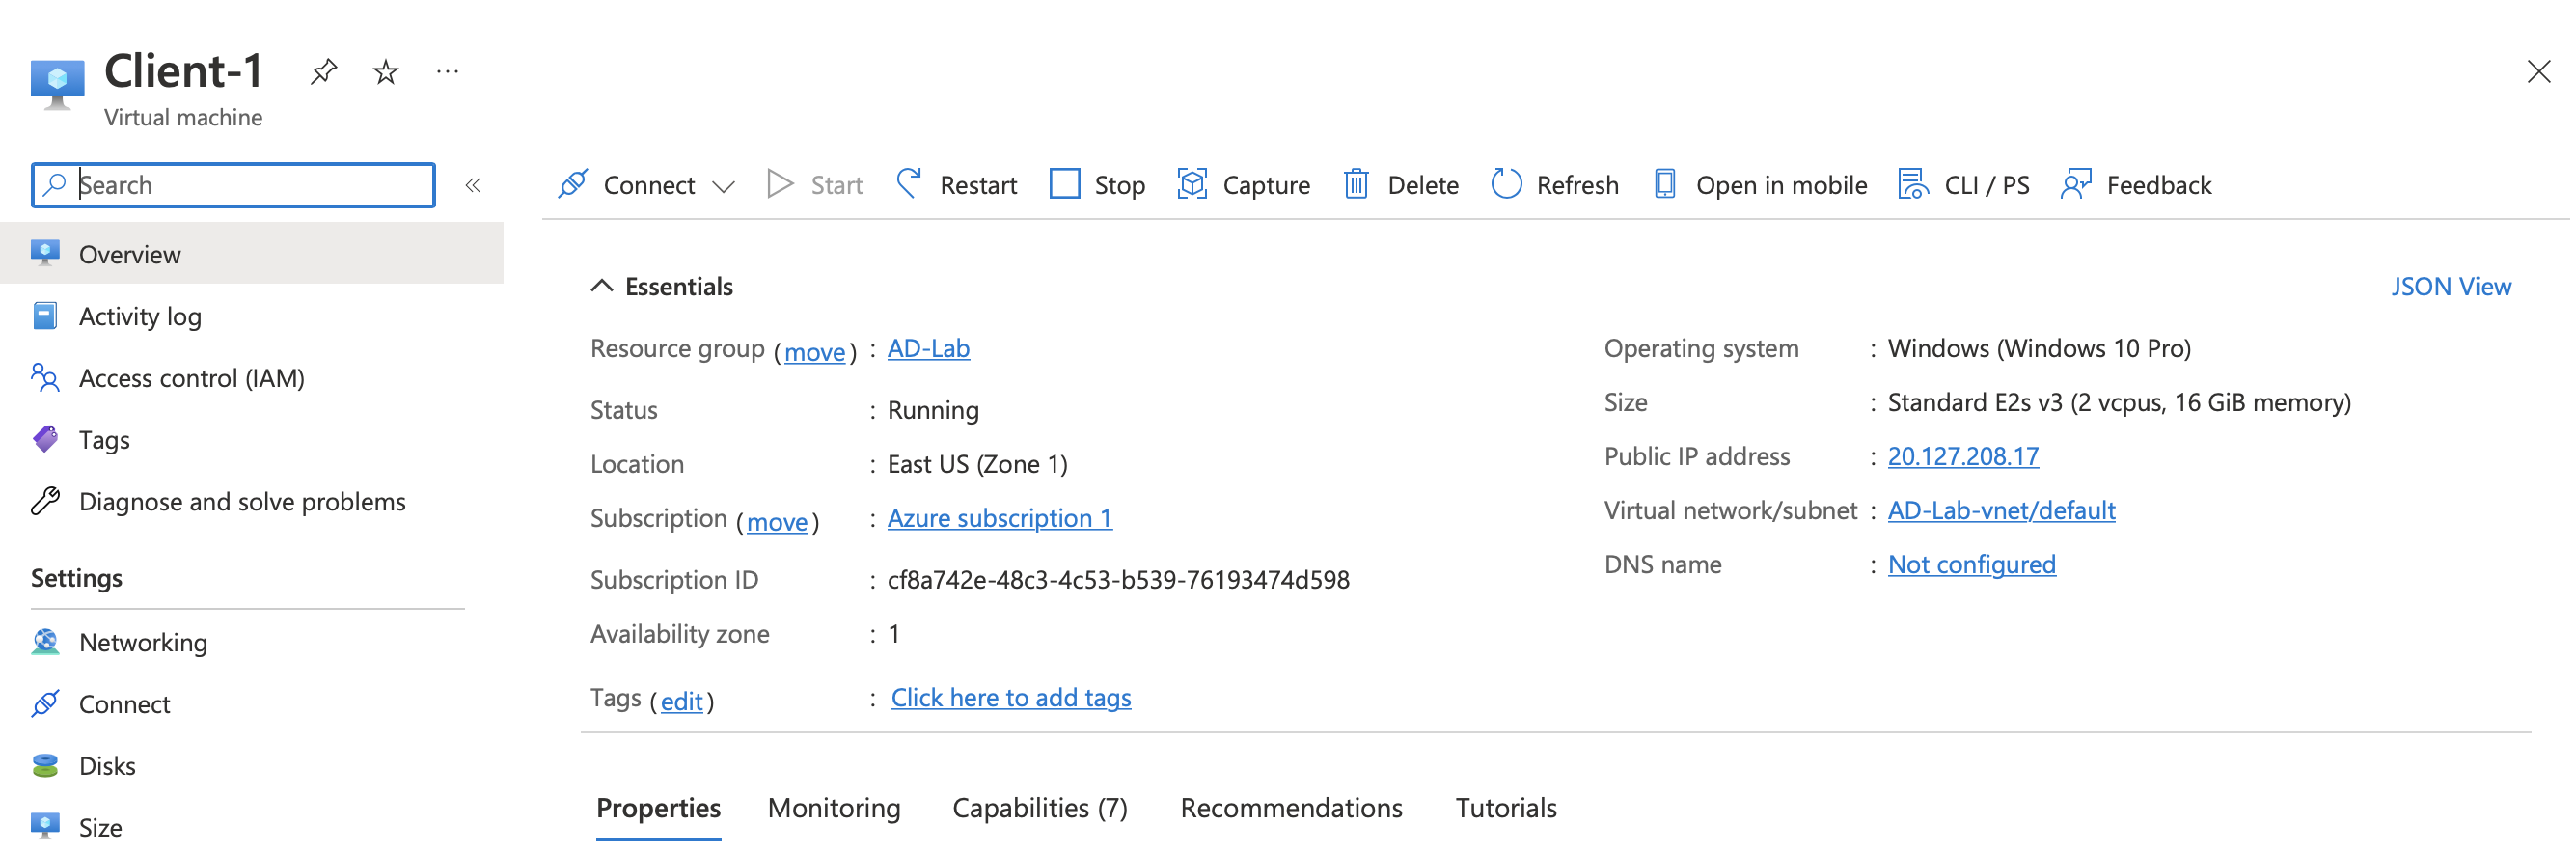Image resolution: width=2576 pixels, height=853 pixels.
Task: Click the Restart arrow icon
Action: (908, 184)
